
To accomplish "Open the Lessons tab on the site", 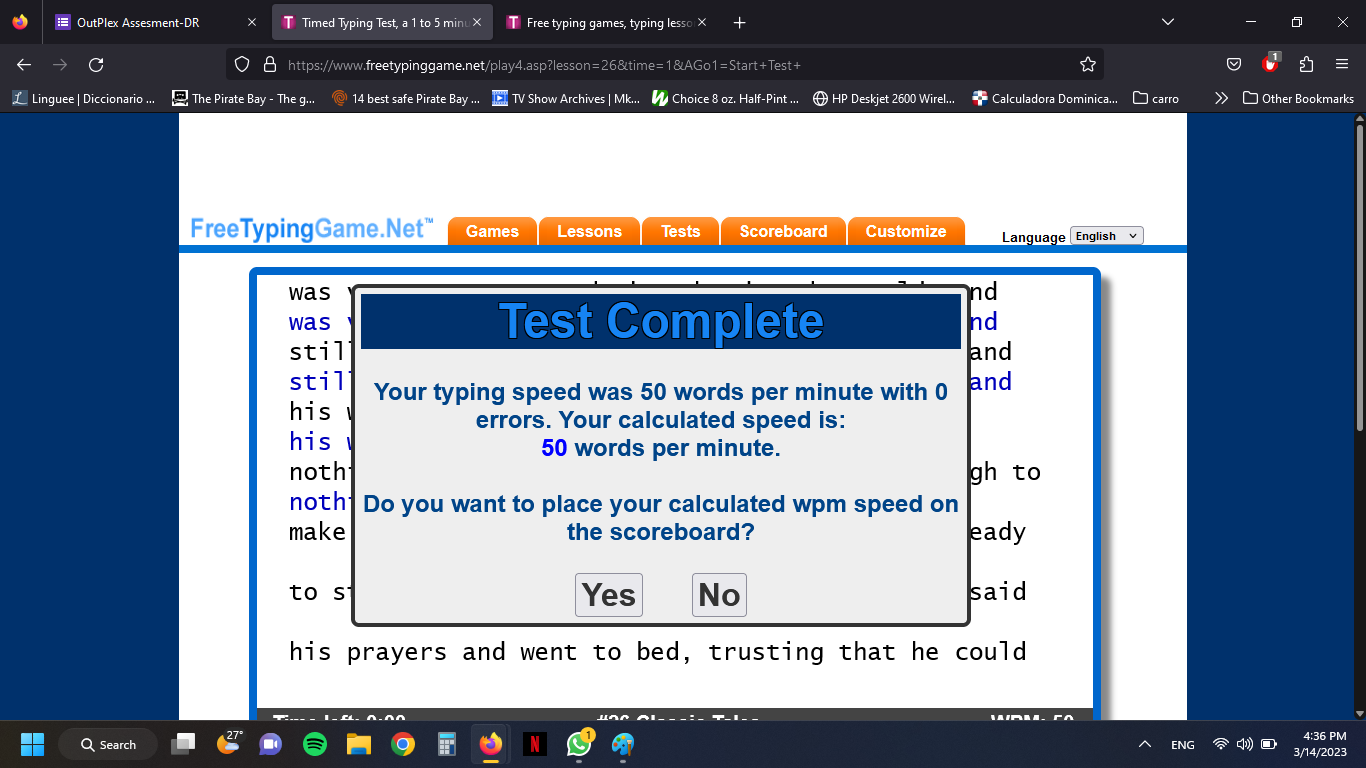I will (589, 231).
